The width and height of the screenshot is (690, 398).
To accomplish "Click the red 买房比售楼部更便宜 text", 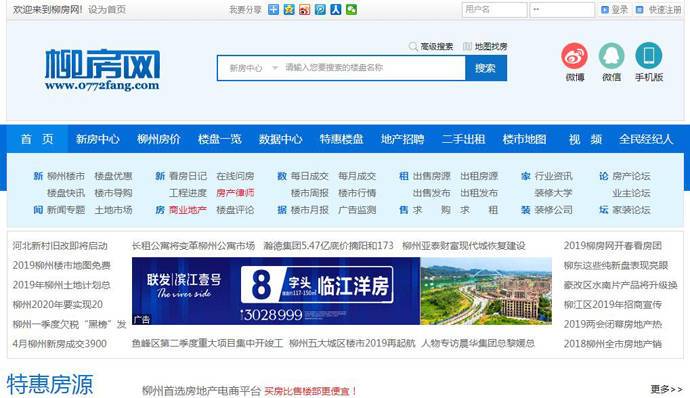I will tap(311, 391).
